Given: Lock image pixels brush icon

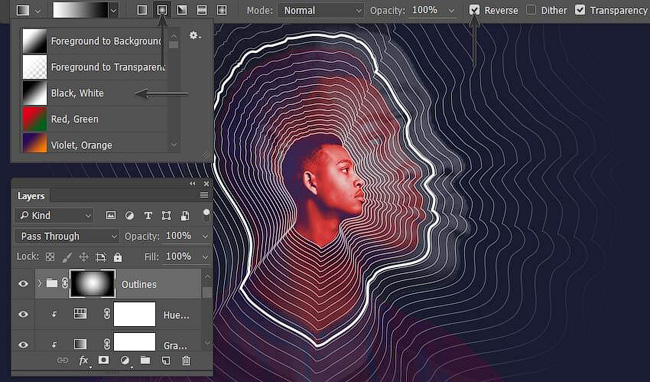Looking at the screenshot, I should [67, 257].
